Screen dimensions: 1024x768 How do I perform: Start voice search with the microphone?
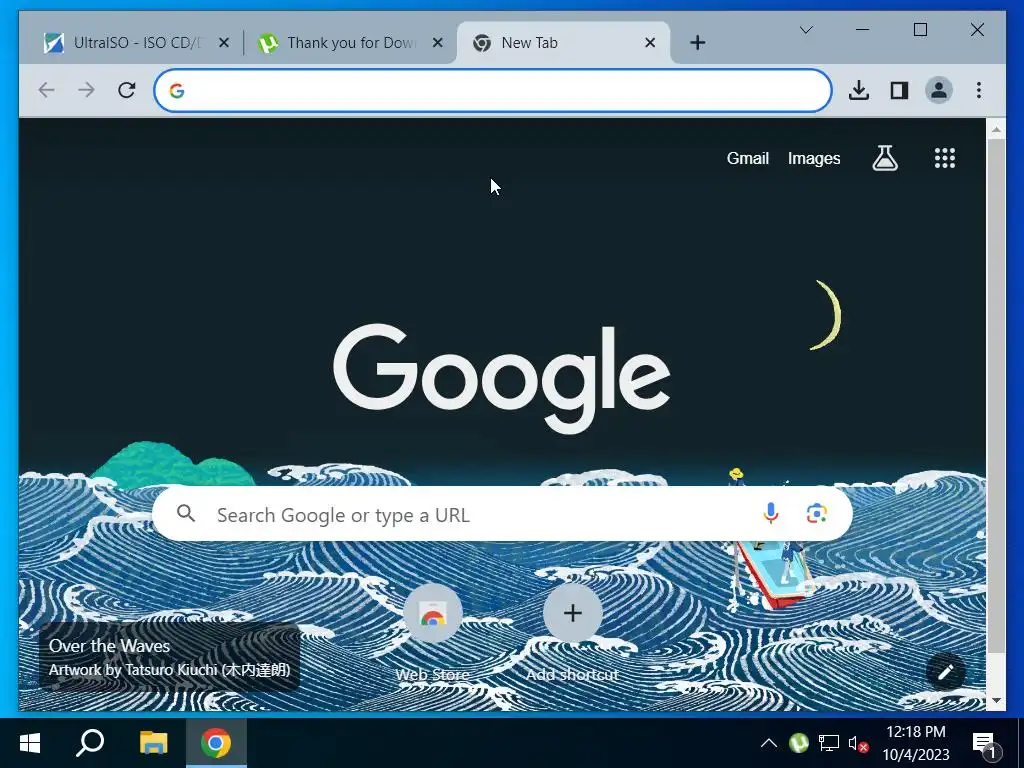coord(771,514)
